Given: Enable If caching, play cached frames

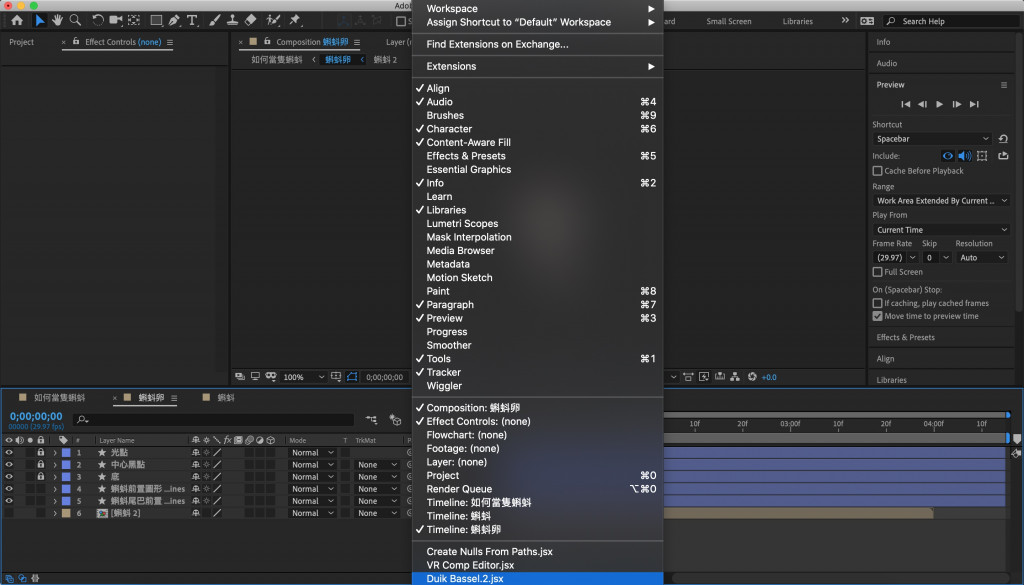Looking at the screenshot, I should click(877, 304).
